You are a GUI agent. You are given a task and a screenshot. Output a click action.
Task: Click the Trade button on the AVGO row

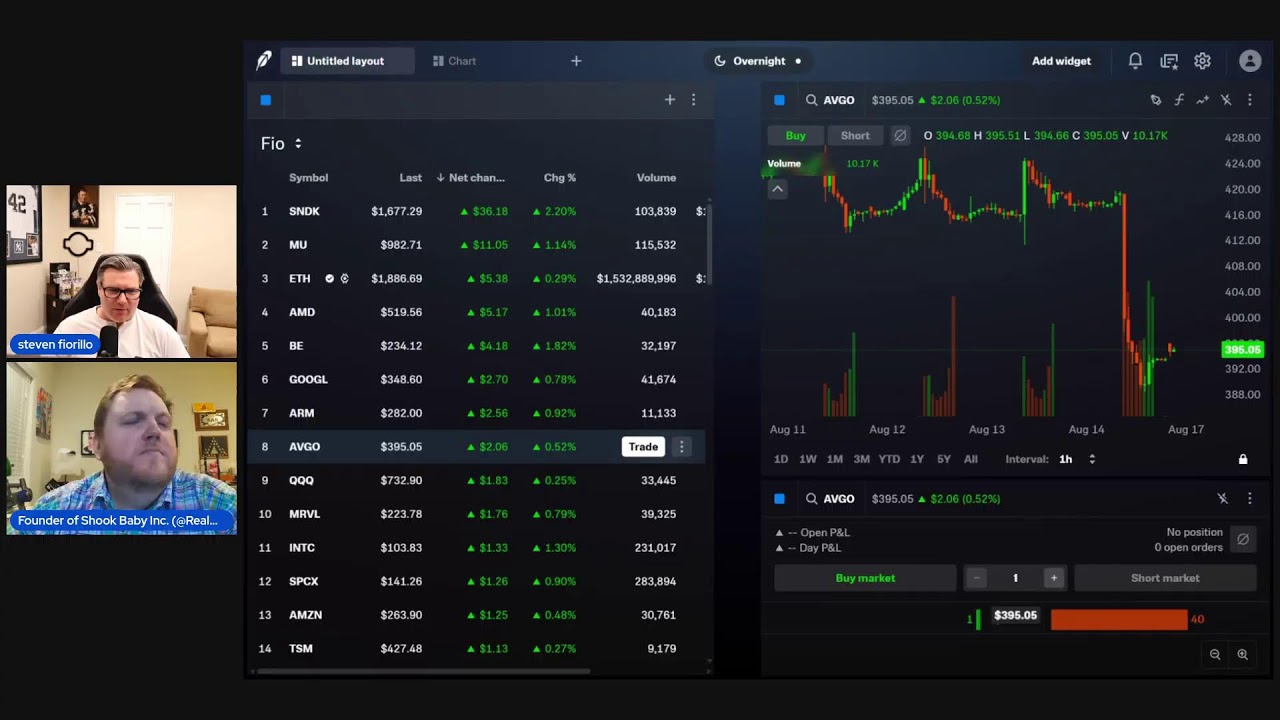643,447
